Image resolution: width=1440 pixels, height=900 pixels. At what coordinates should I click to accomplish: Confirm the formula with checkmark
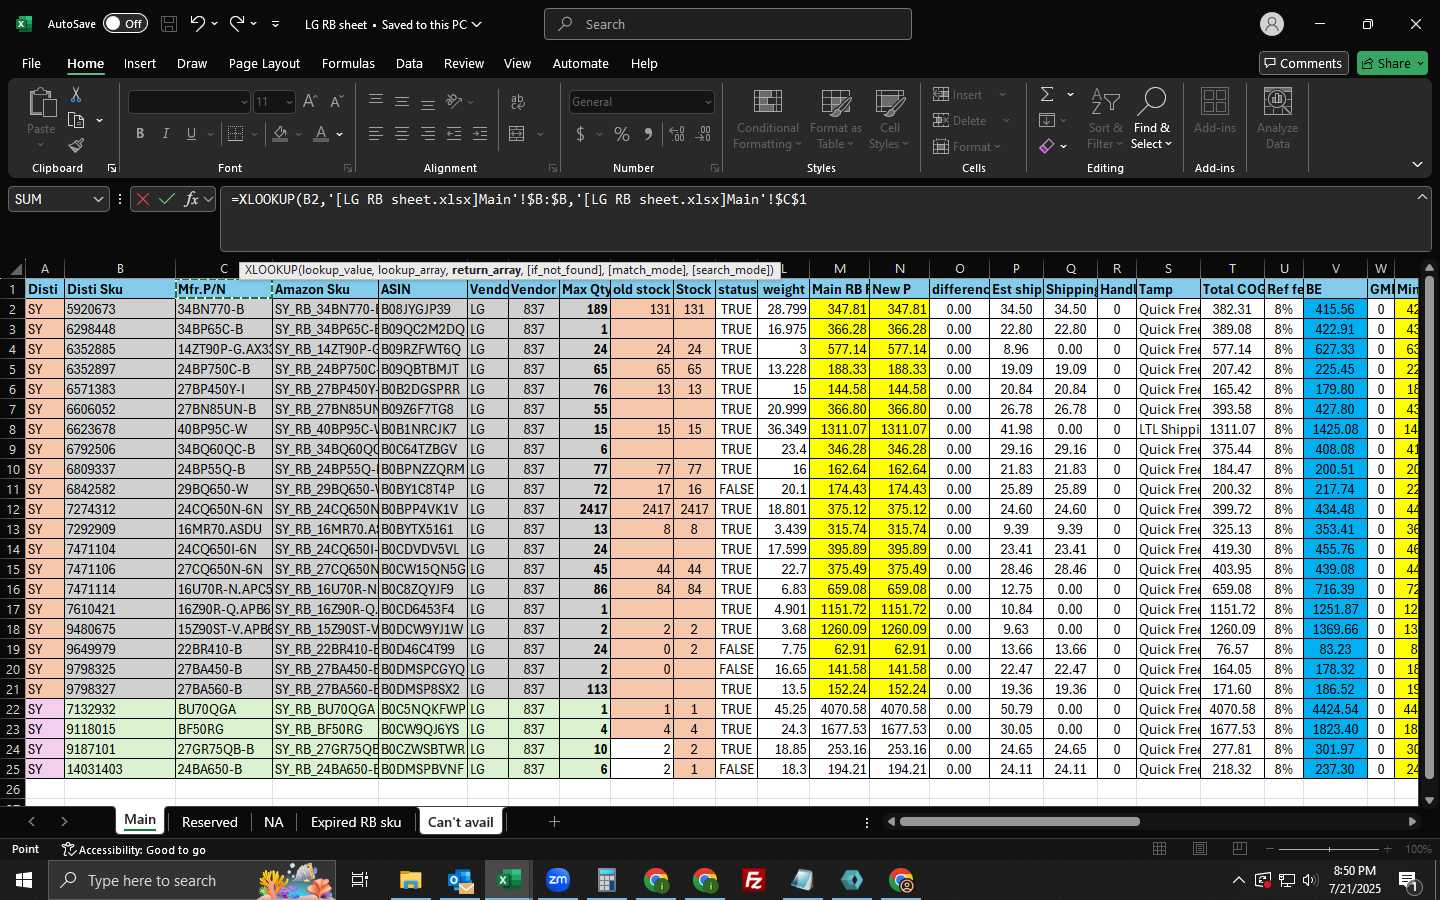click(167, 199)
